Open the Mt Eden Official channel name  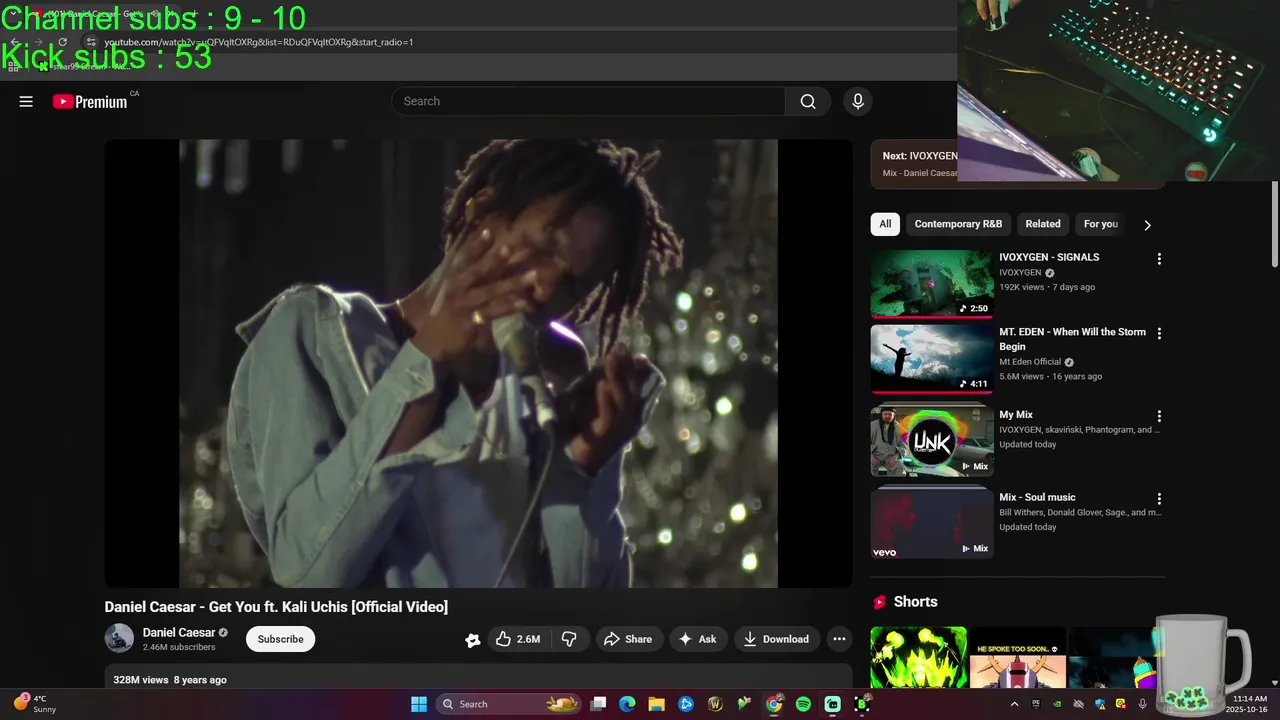coord(1030,362)
